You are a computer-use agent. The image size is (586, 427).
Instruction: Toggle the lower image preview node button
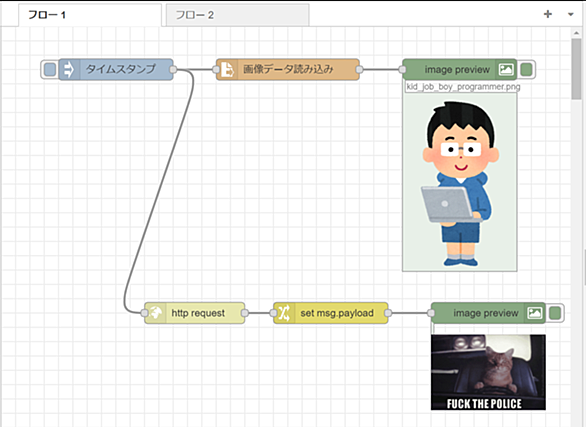(x=555, y=313)
